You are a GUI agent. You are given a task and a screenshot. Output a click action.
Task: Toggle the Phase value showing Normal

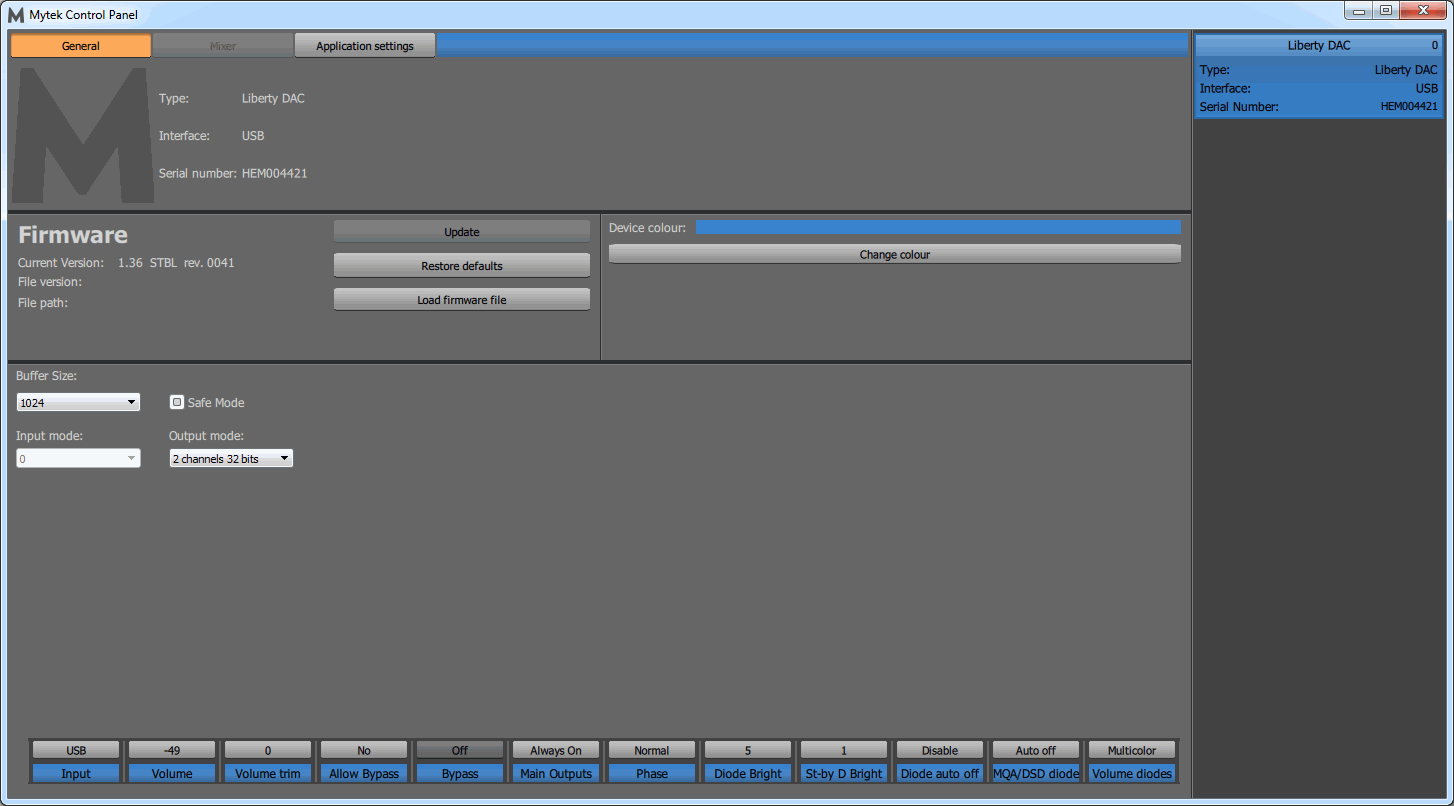tap(652, 750)
